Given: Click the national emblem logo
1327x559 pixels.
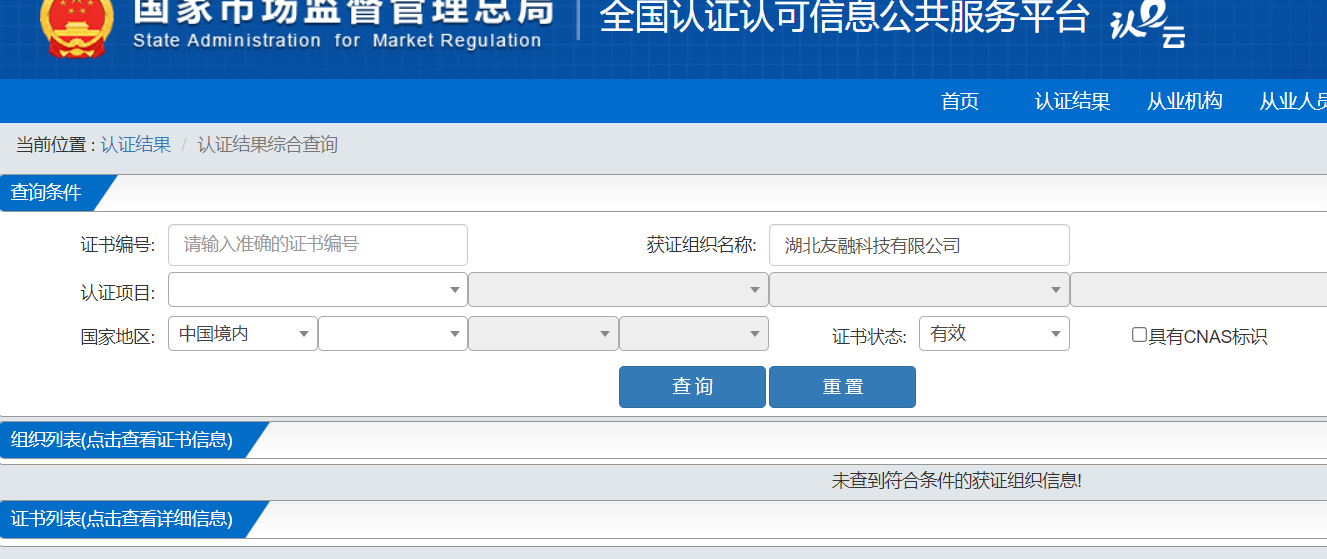Looking at the screenshot, I should pos(77,28).
